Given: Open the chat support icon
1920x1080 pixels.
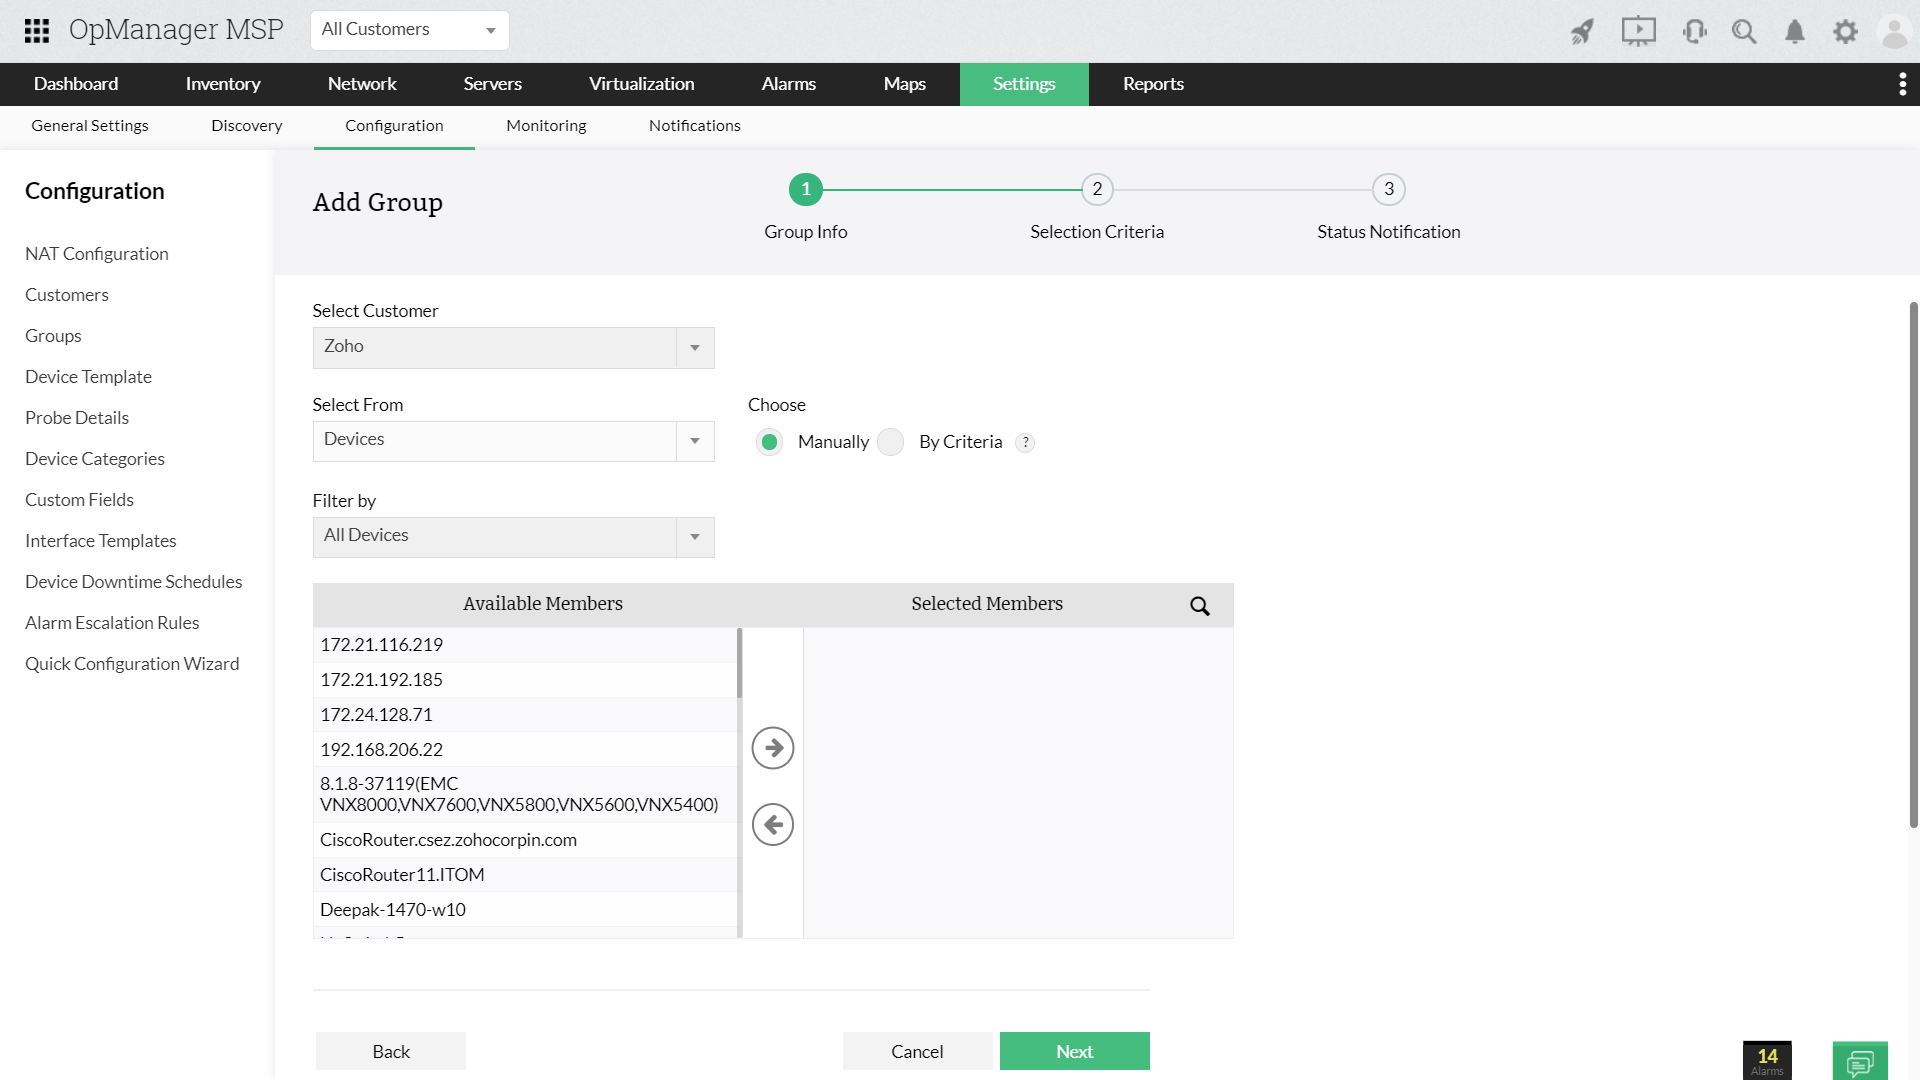Looking at the screenshot, I should coord(1860,1061).
